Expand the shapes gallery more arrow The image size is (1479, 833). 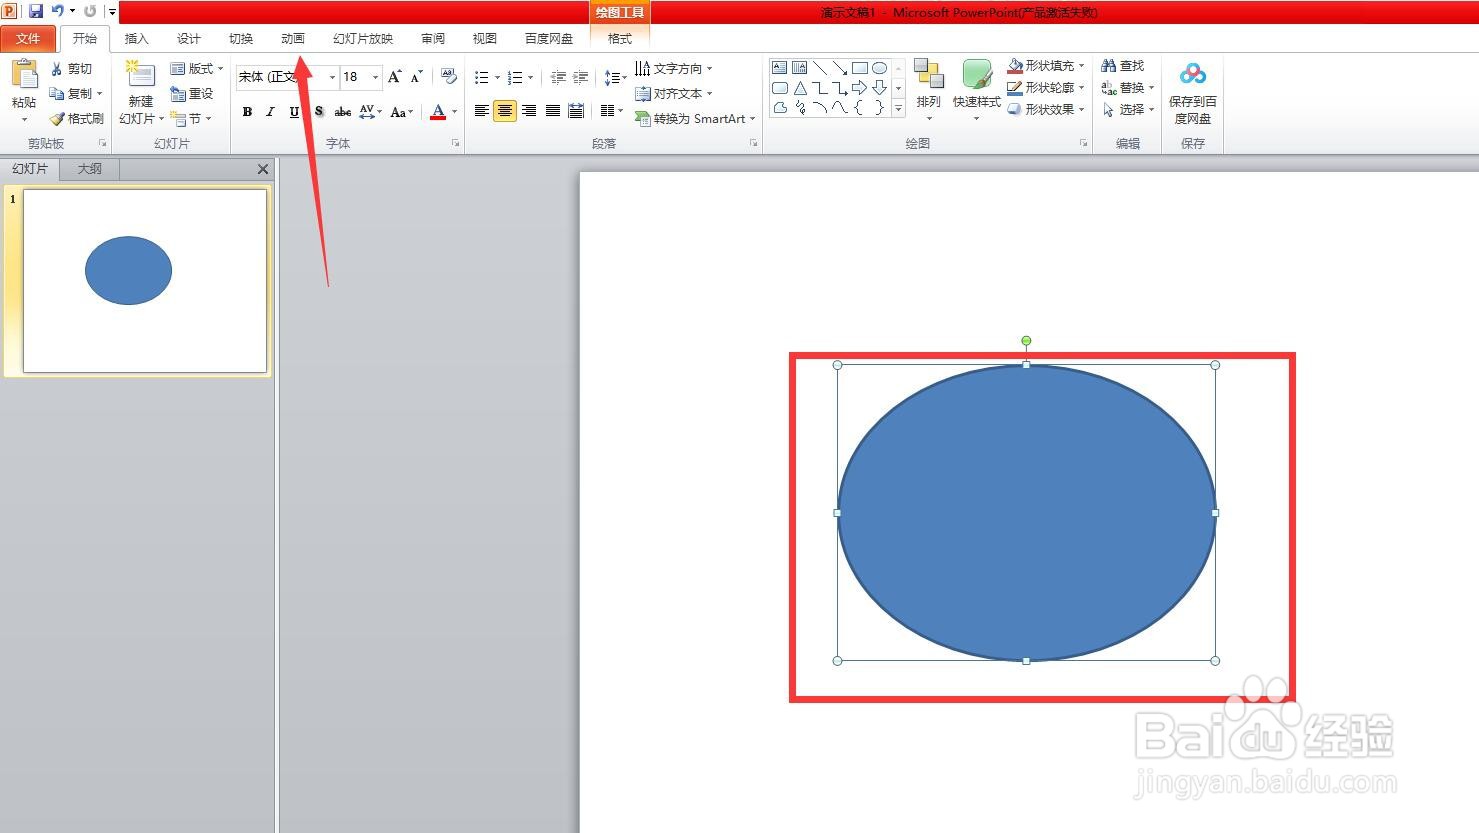coord(898,108)
